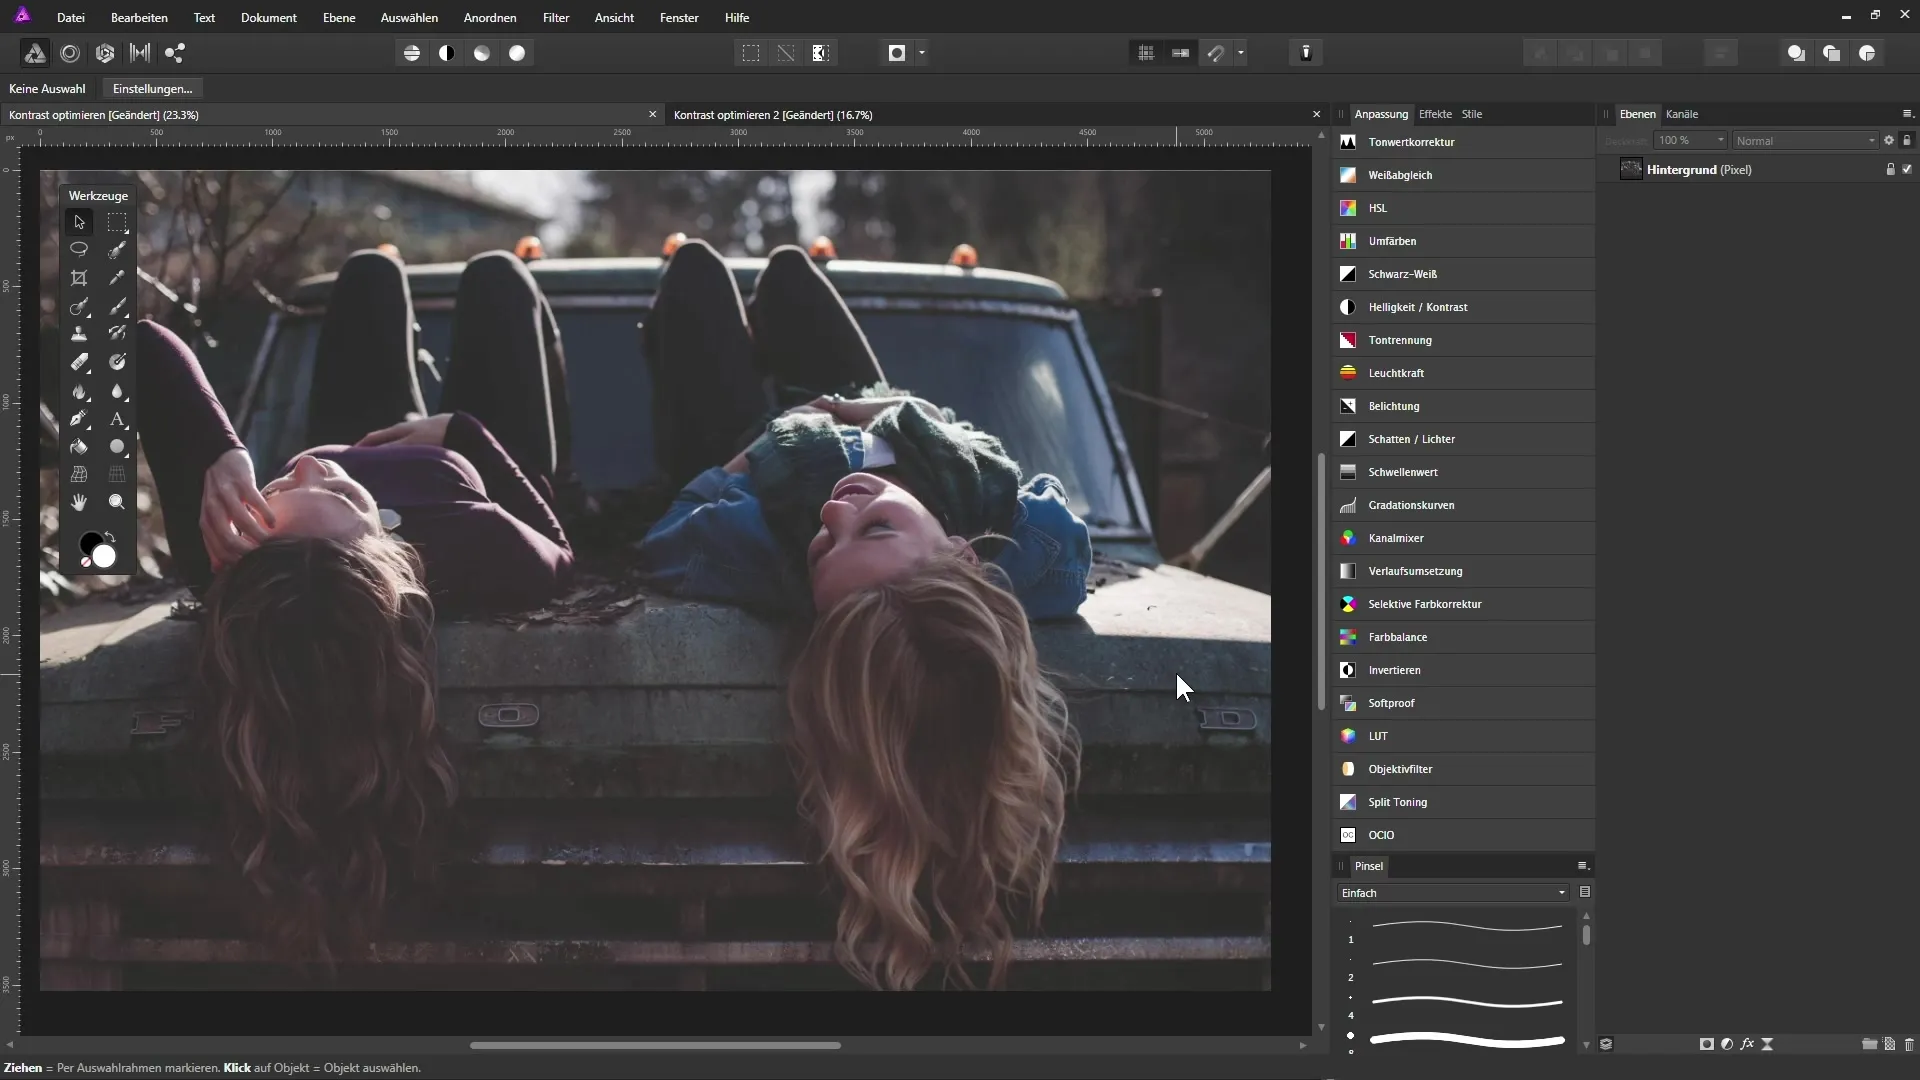Click the black background color swatch

pyautogui.click(x=89, y=542)
